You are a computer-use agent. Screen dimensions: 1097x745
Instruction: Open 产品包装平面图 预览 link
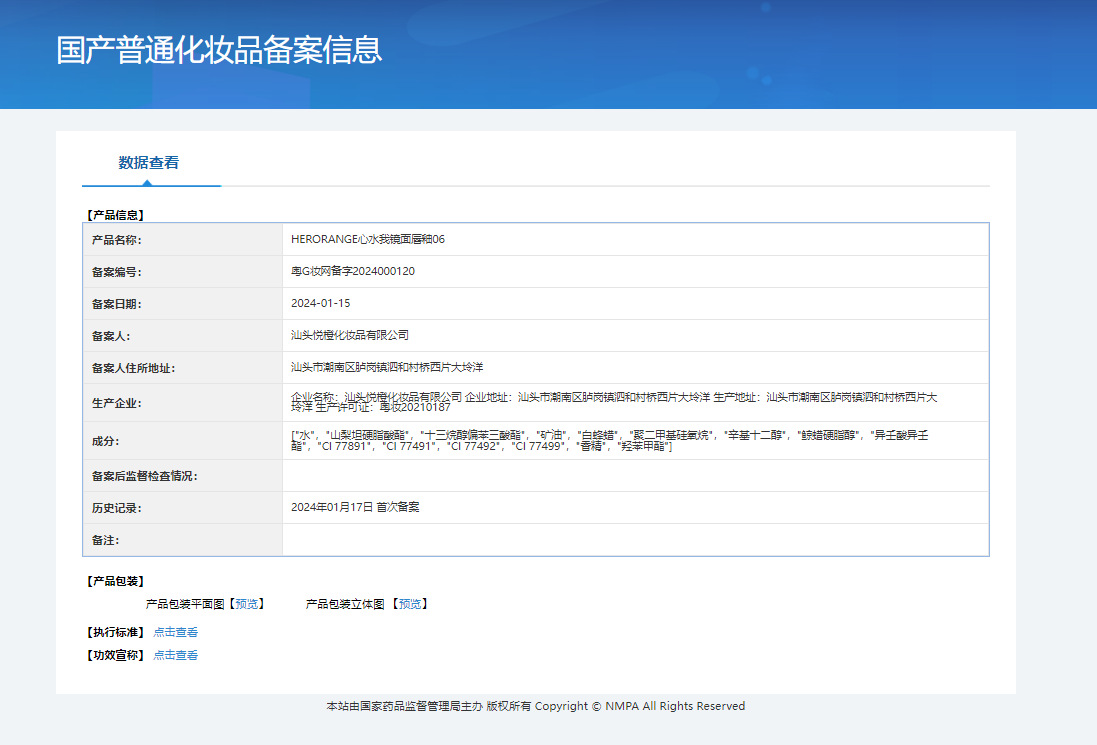click(x=246, y=604)
